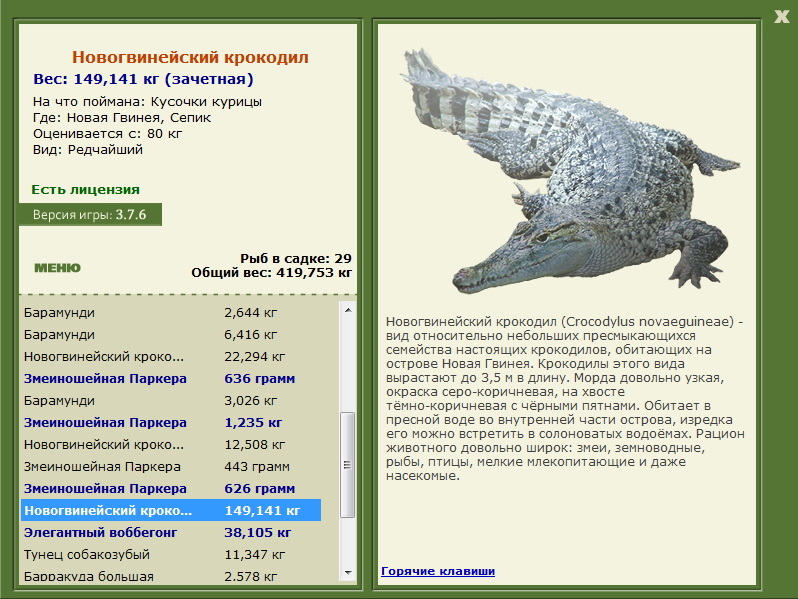798x599 pixels.
Task: Click the Версия игры: 3.7.6 label
Action: point(90,215)
